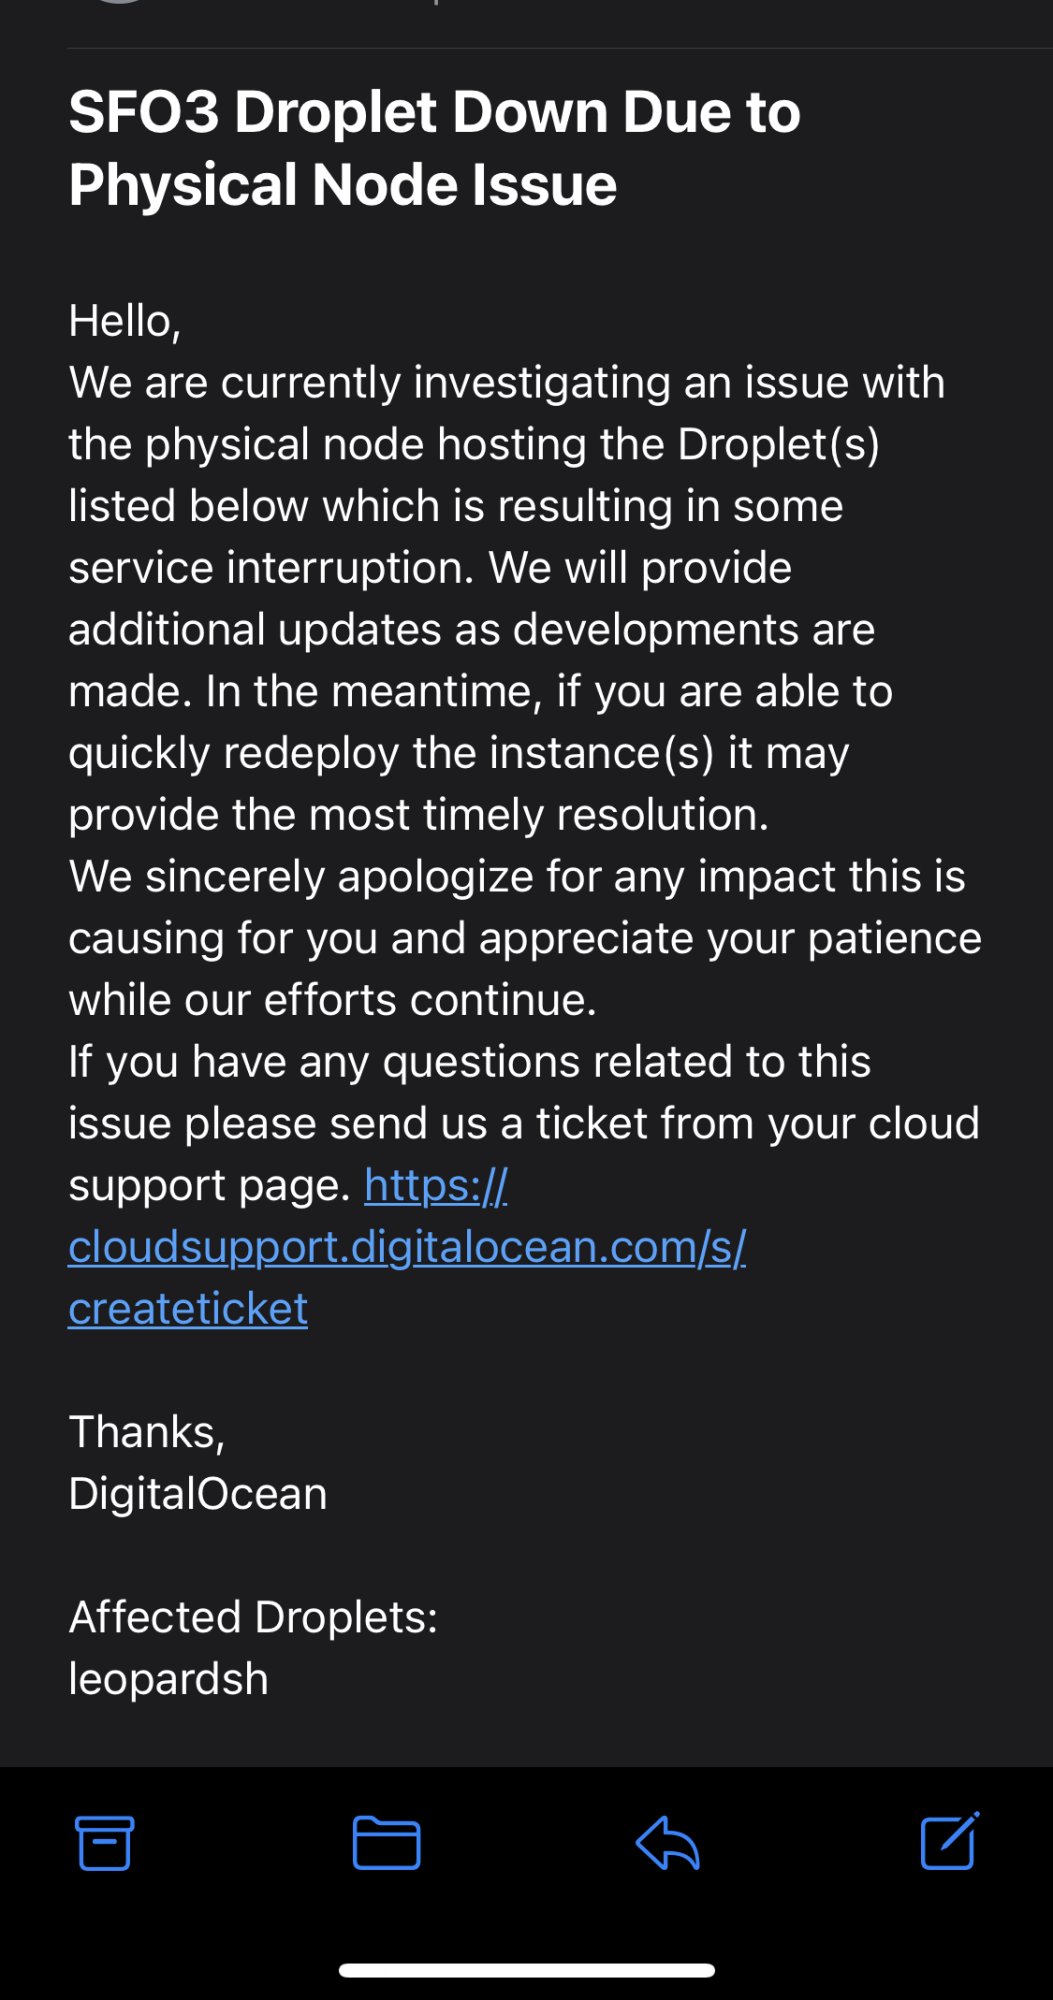Tap the Reply arrow icon

667,1843
